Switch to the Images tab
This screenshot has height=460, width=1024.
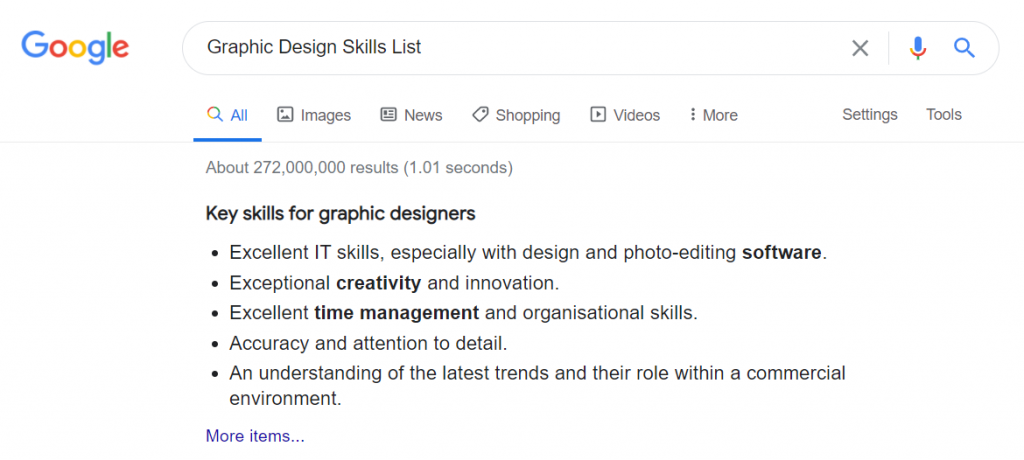[314, 115]
